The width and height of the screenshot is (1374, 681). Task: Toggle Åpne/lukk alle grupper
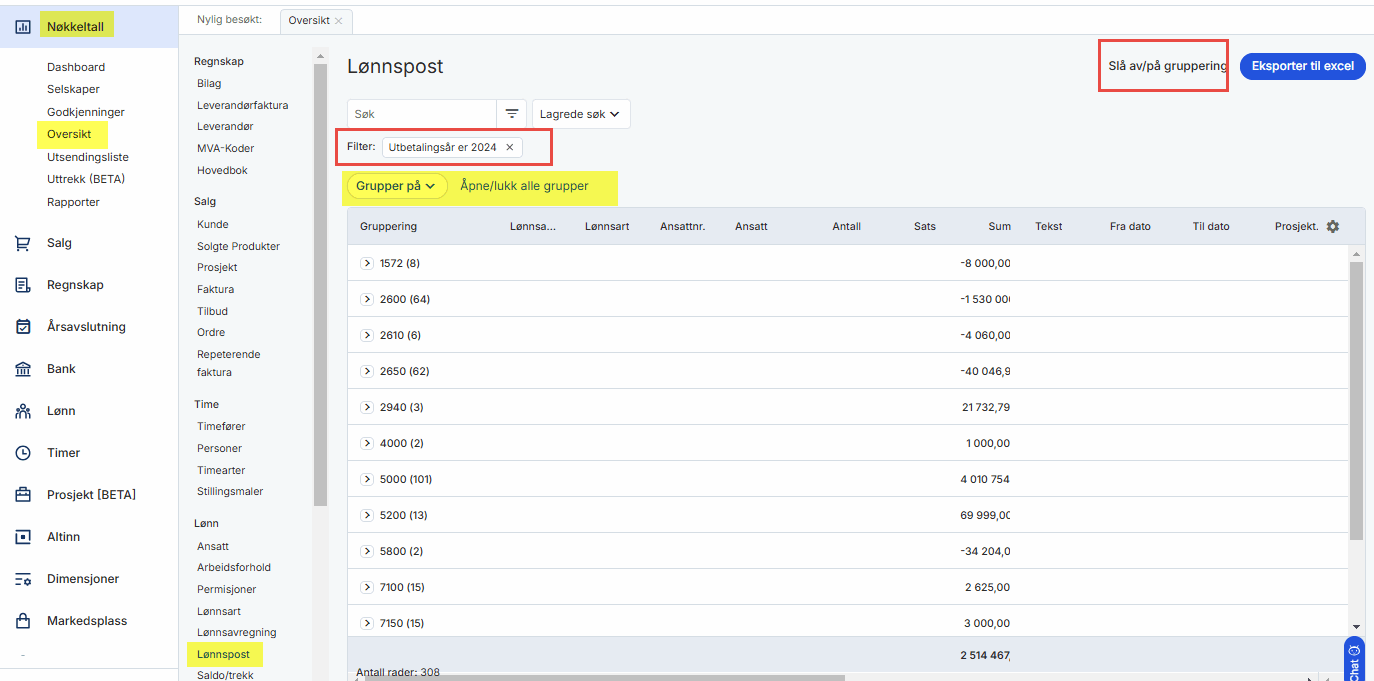[x=524, y=186]
